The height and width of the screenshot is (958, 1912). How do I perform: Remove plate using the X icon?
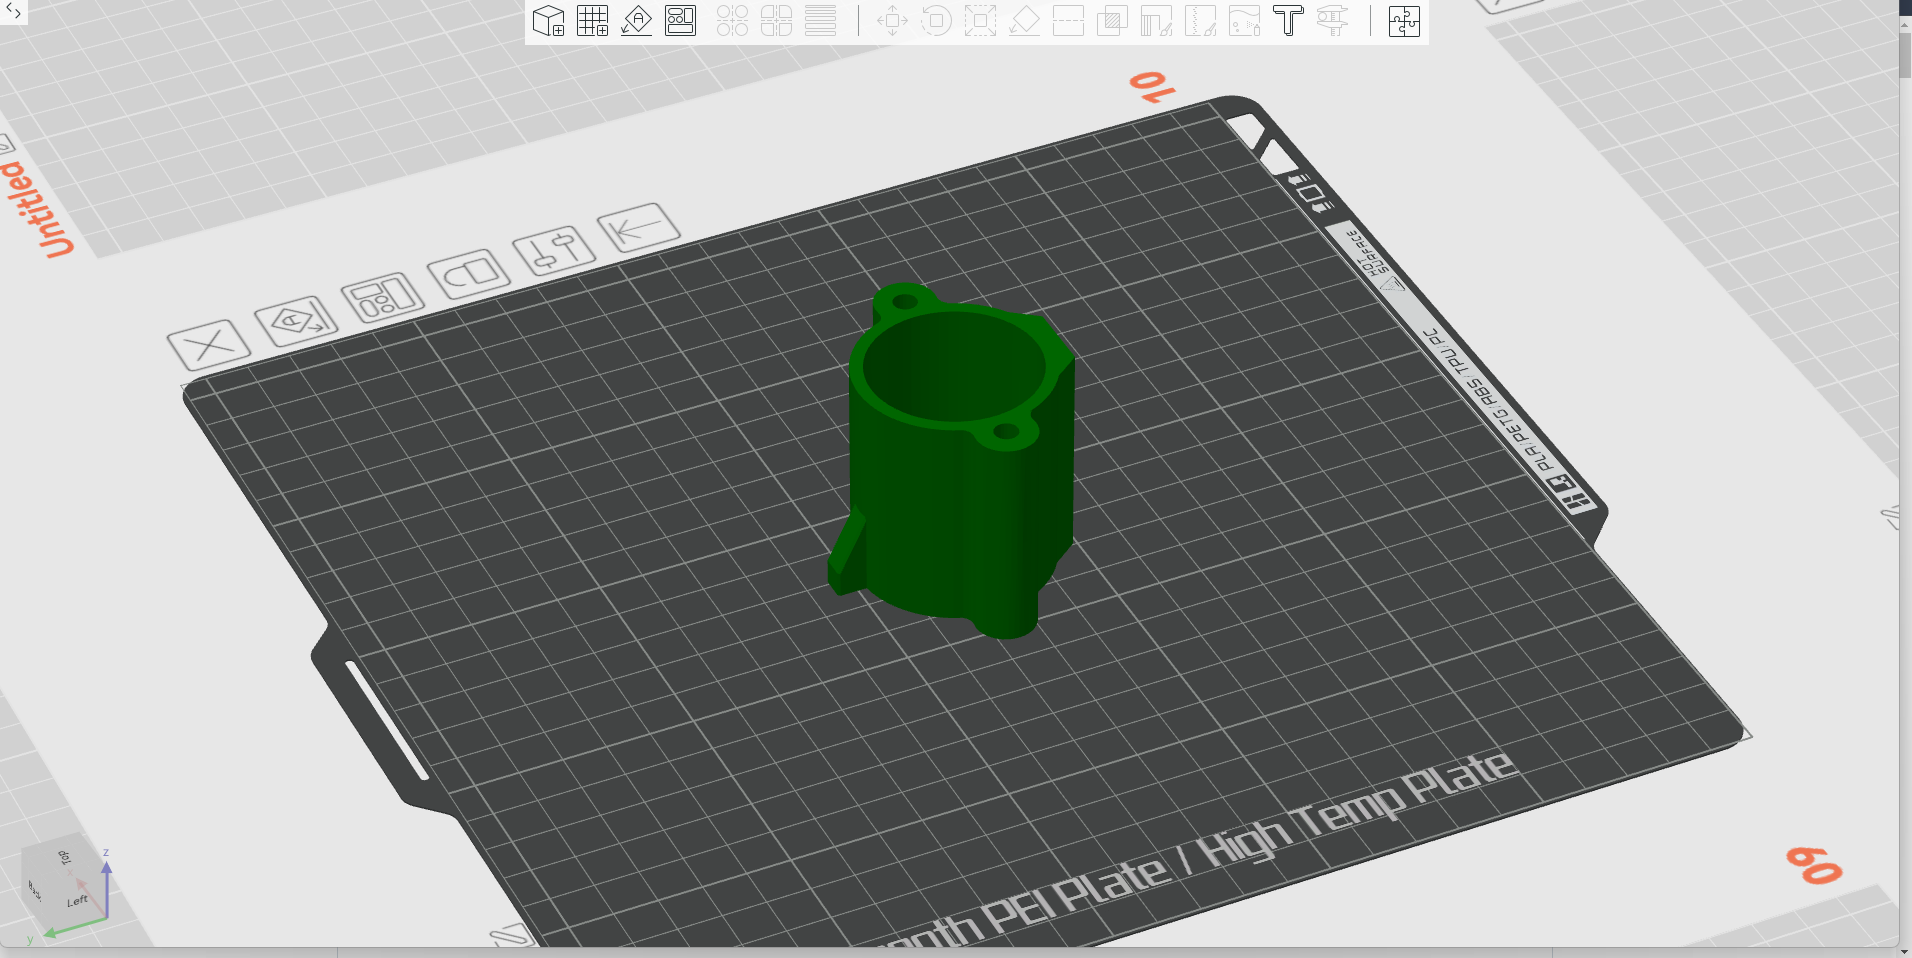pyautogui.click(x=209, y=345)
